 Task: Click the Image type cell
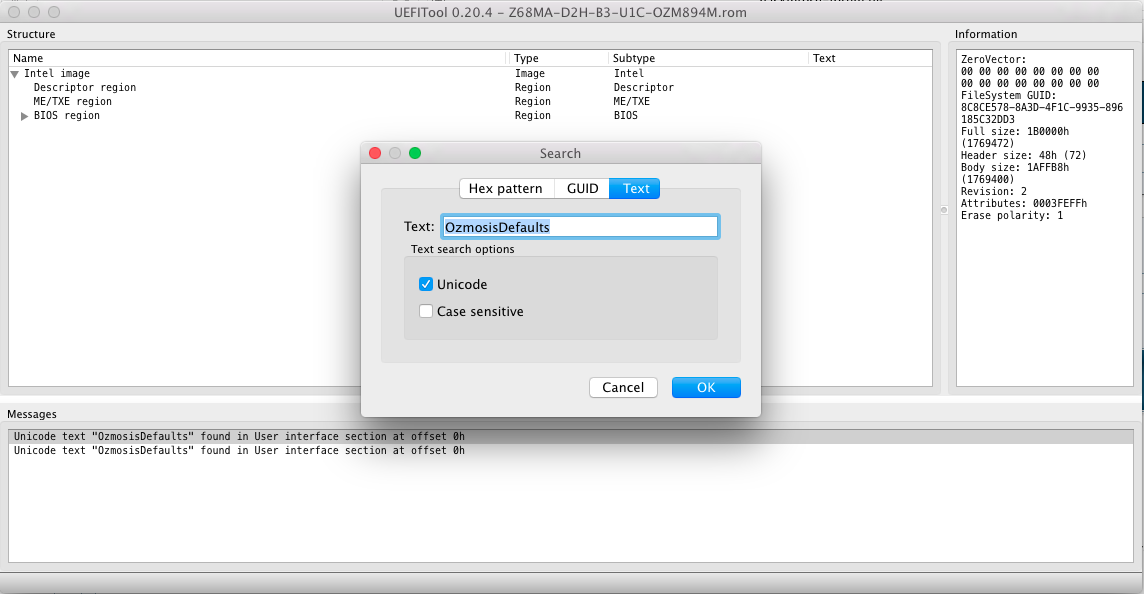pyautogui.click(x=530, y=74)
